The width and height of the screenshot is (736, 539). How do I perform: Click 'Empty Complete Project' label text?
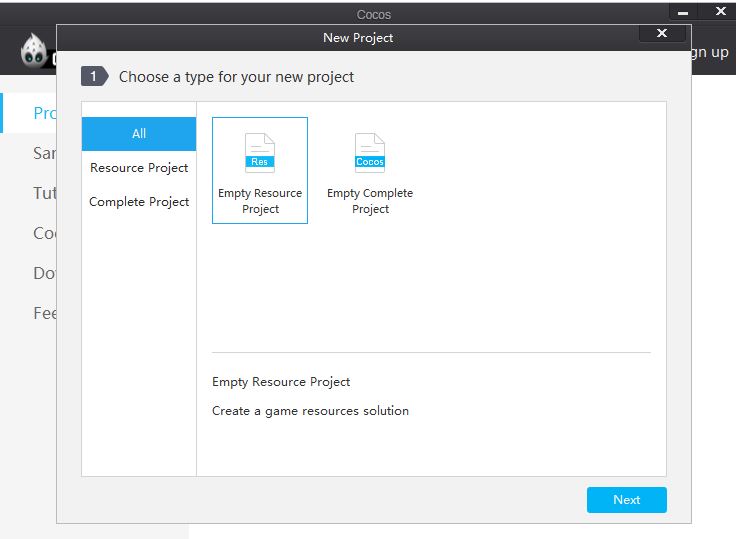(370, 201)
